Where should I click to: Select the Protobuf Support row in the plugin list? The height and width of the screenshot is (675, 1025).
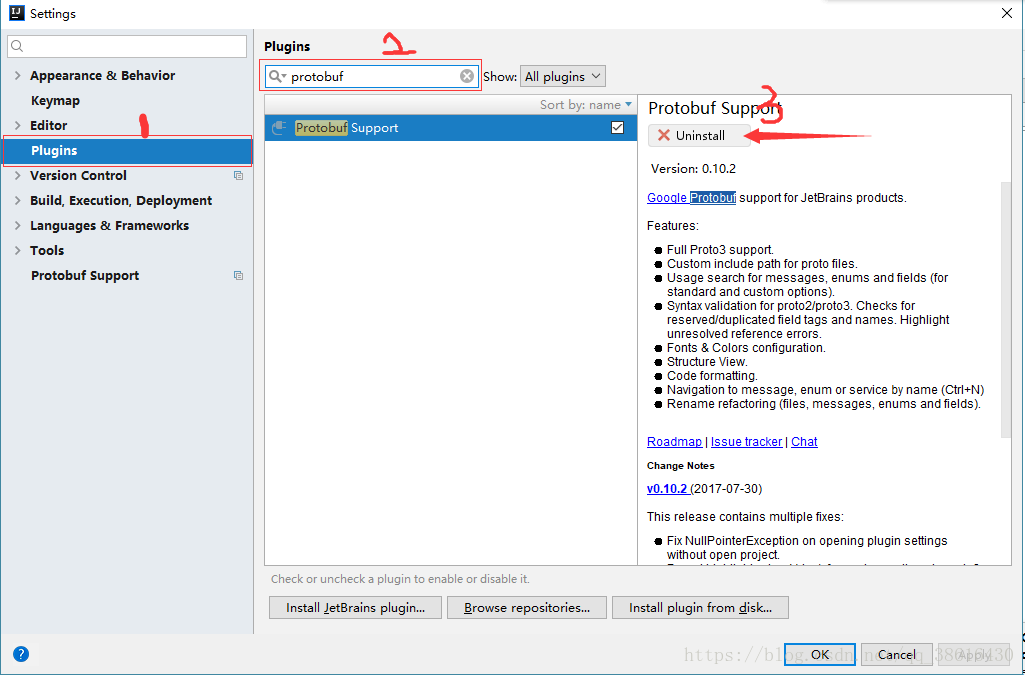pos(450,128)
